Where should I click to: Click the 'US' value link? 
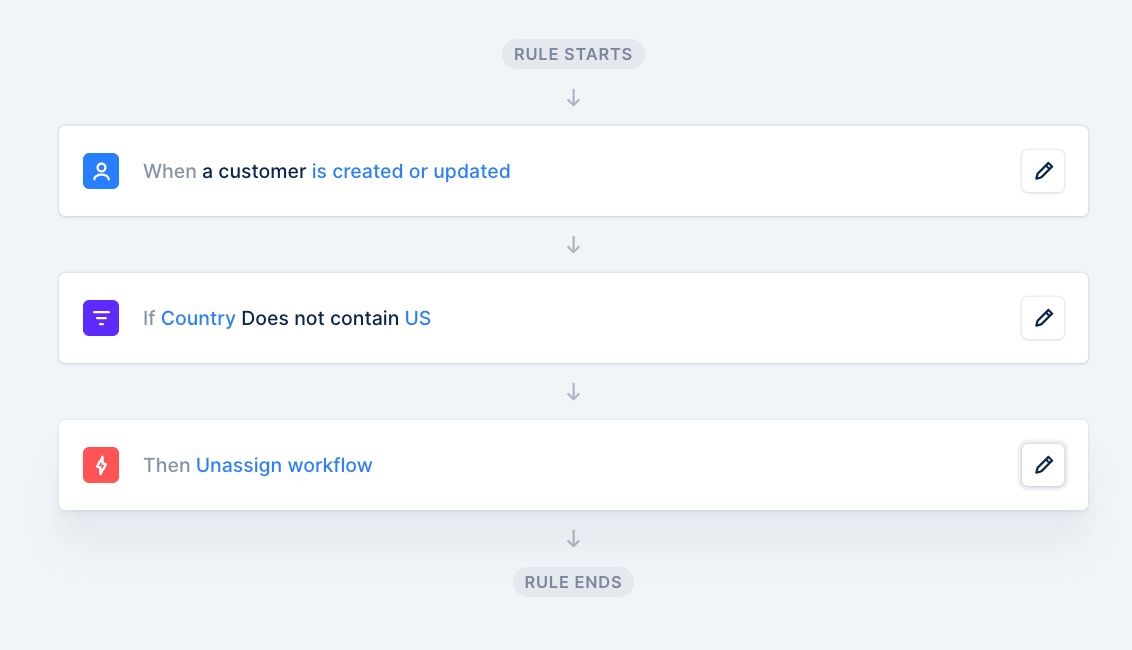[x=417, y=318]
